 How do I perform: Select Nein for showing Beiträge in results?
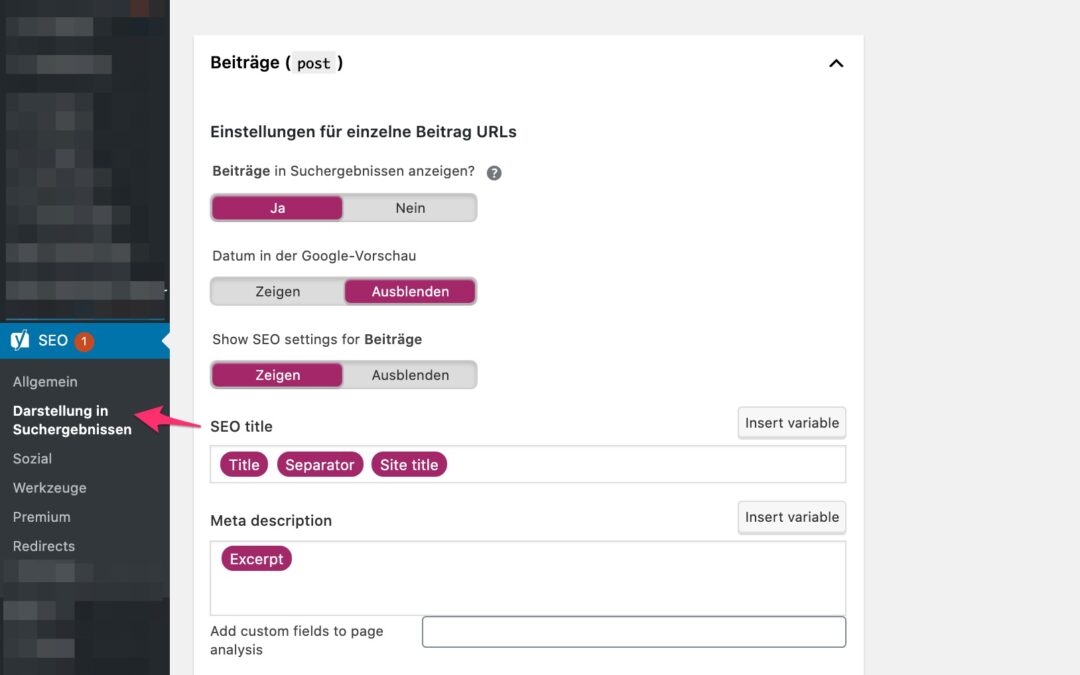pos(410,208)
